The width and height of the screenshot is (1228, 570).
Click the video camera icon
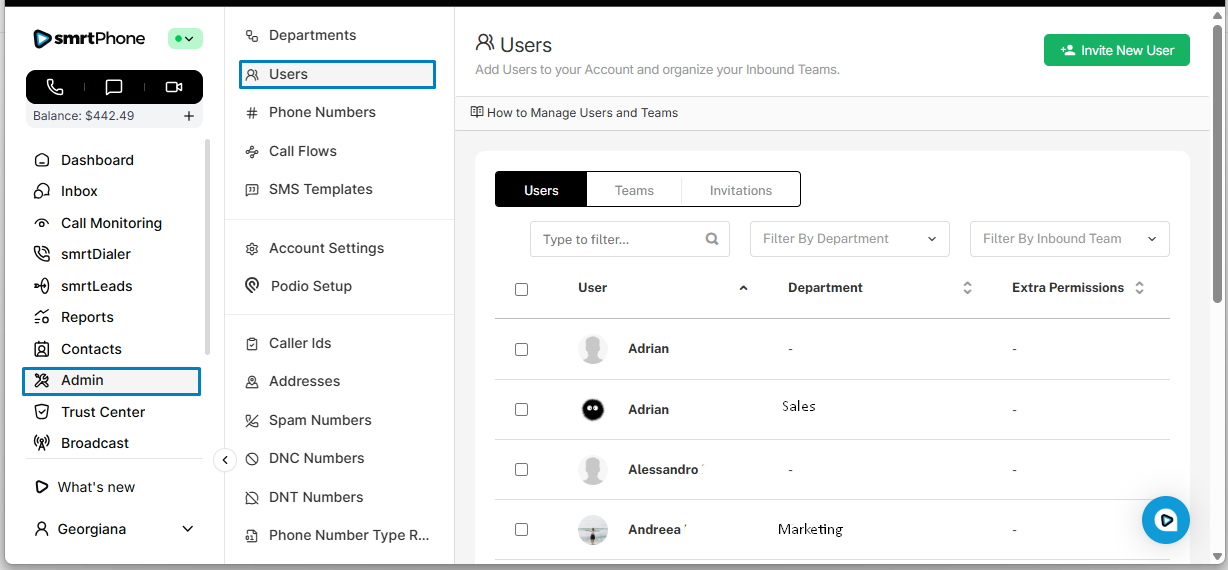tap(174, 87)
